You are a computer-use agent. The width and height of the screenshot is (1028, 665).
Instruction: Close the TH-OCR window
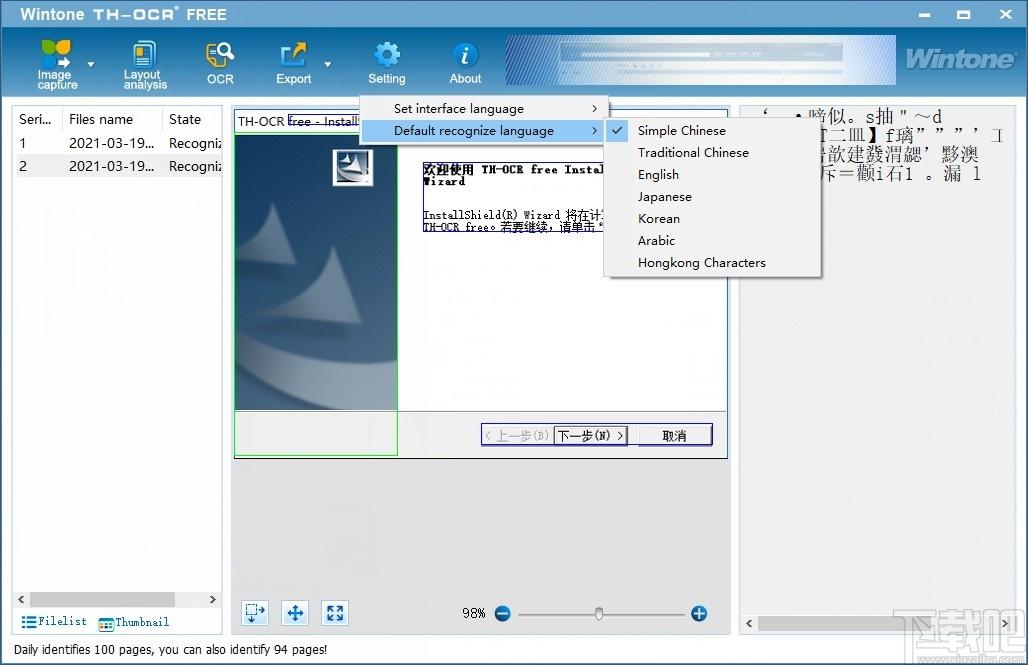1006,14
